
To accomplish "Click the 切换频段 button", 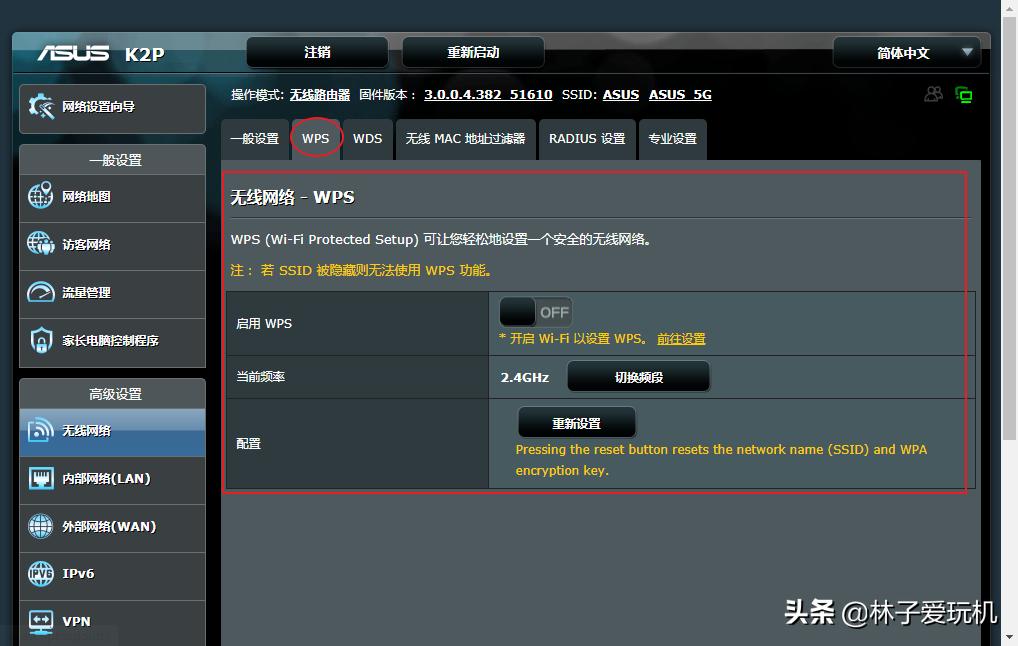I will tap(638, 376).
